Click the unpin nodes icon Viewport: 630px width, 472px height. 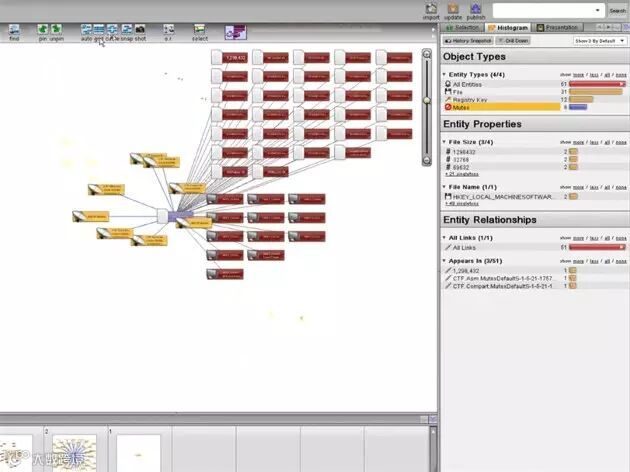click(56, 29)
